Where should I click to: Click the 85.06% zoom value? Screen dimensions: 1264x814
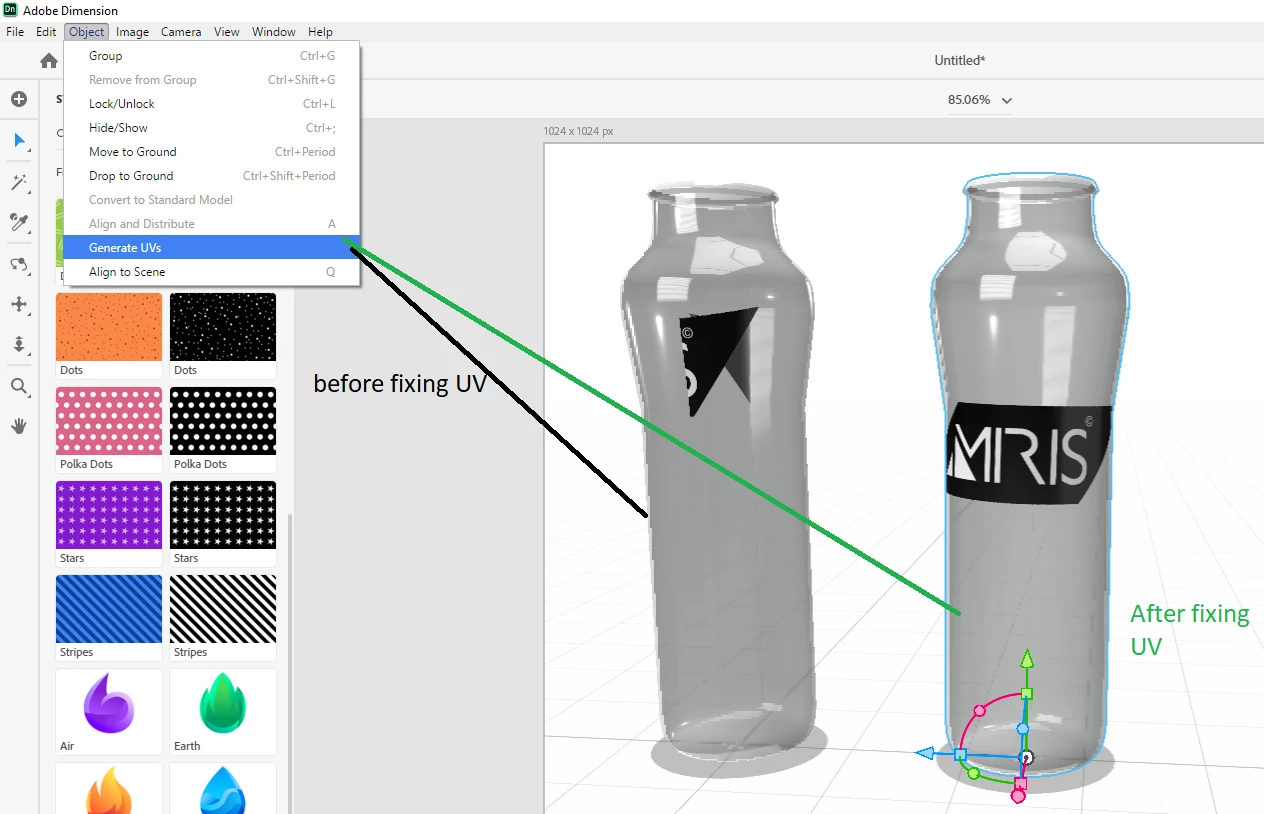point(968,100)
